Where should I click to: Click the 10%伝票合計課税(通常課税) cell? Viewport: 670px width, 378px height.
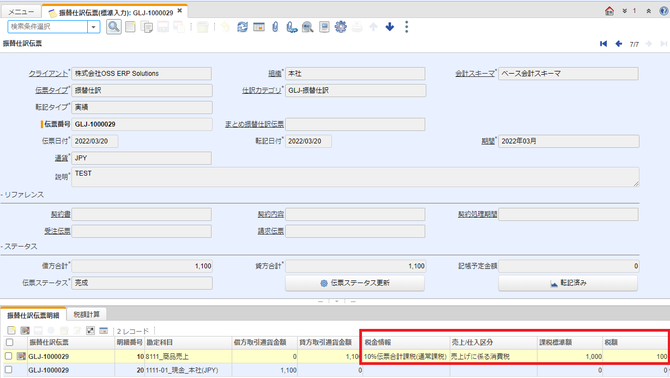click(406, 356)
